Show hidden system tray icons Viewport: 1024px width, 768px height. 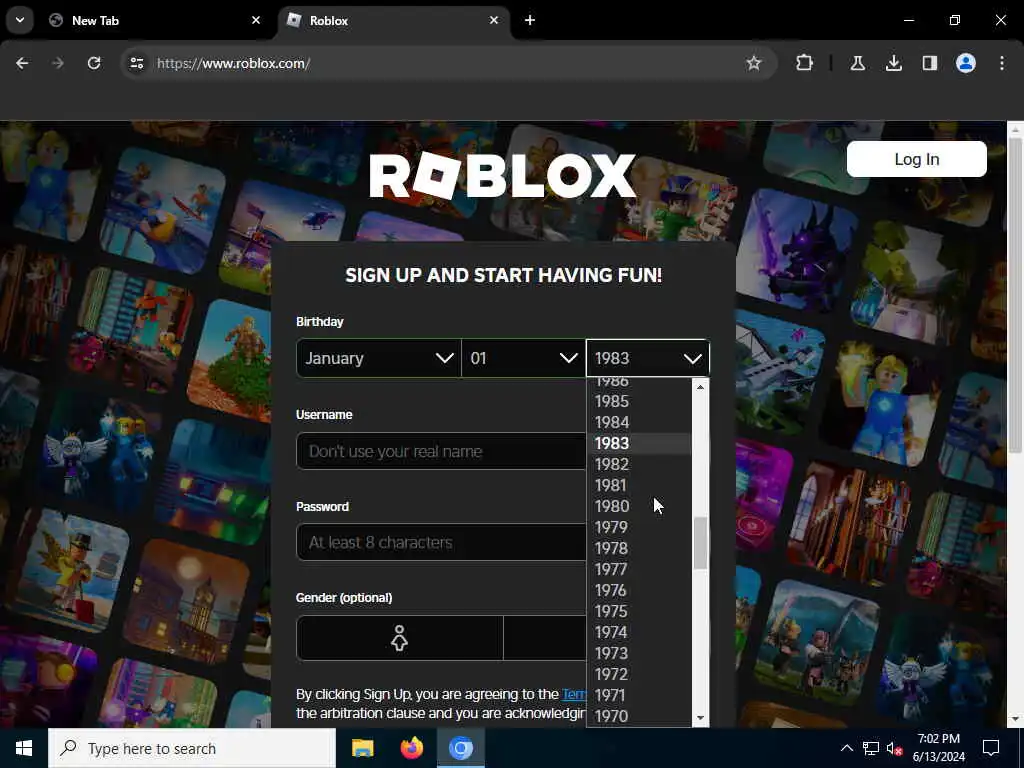pyautogui.click(x=846, y=748)
